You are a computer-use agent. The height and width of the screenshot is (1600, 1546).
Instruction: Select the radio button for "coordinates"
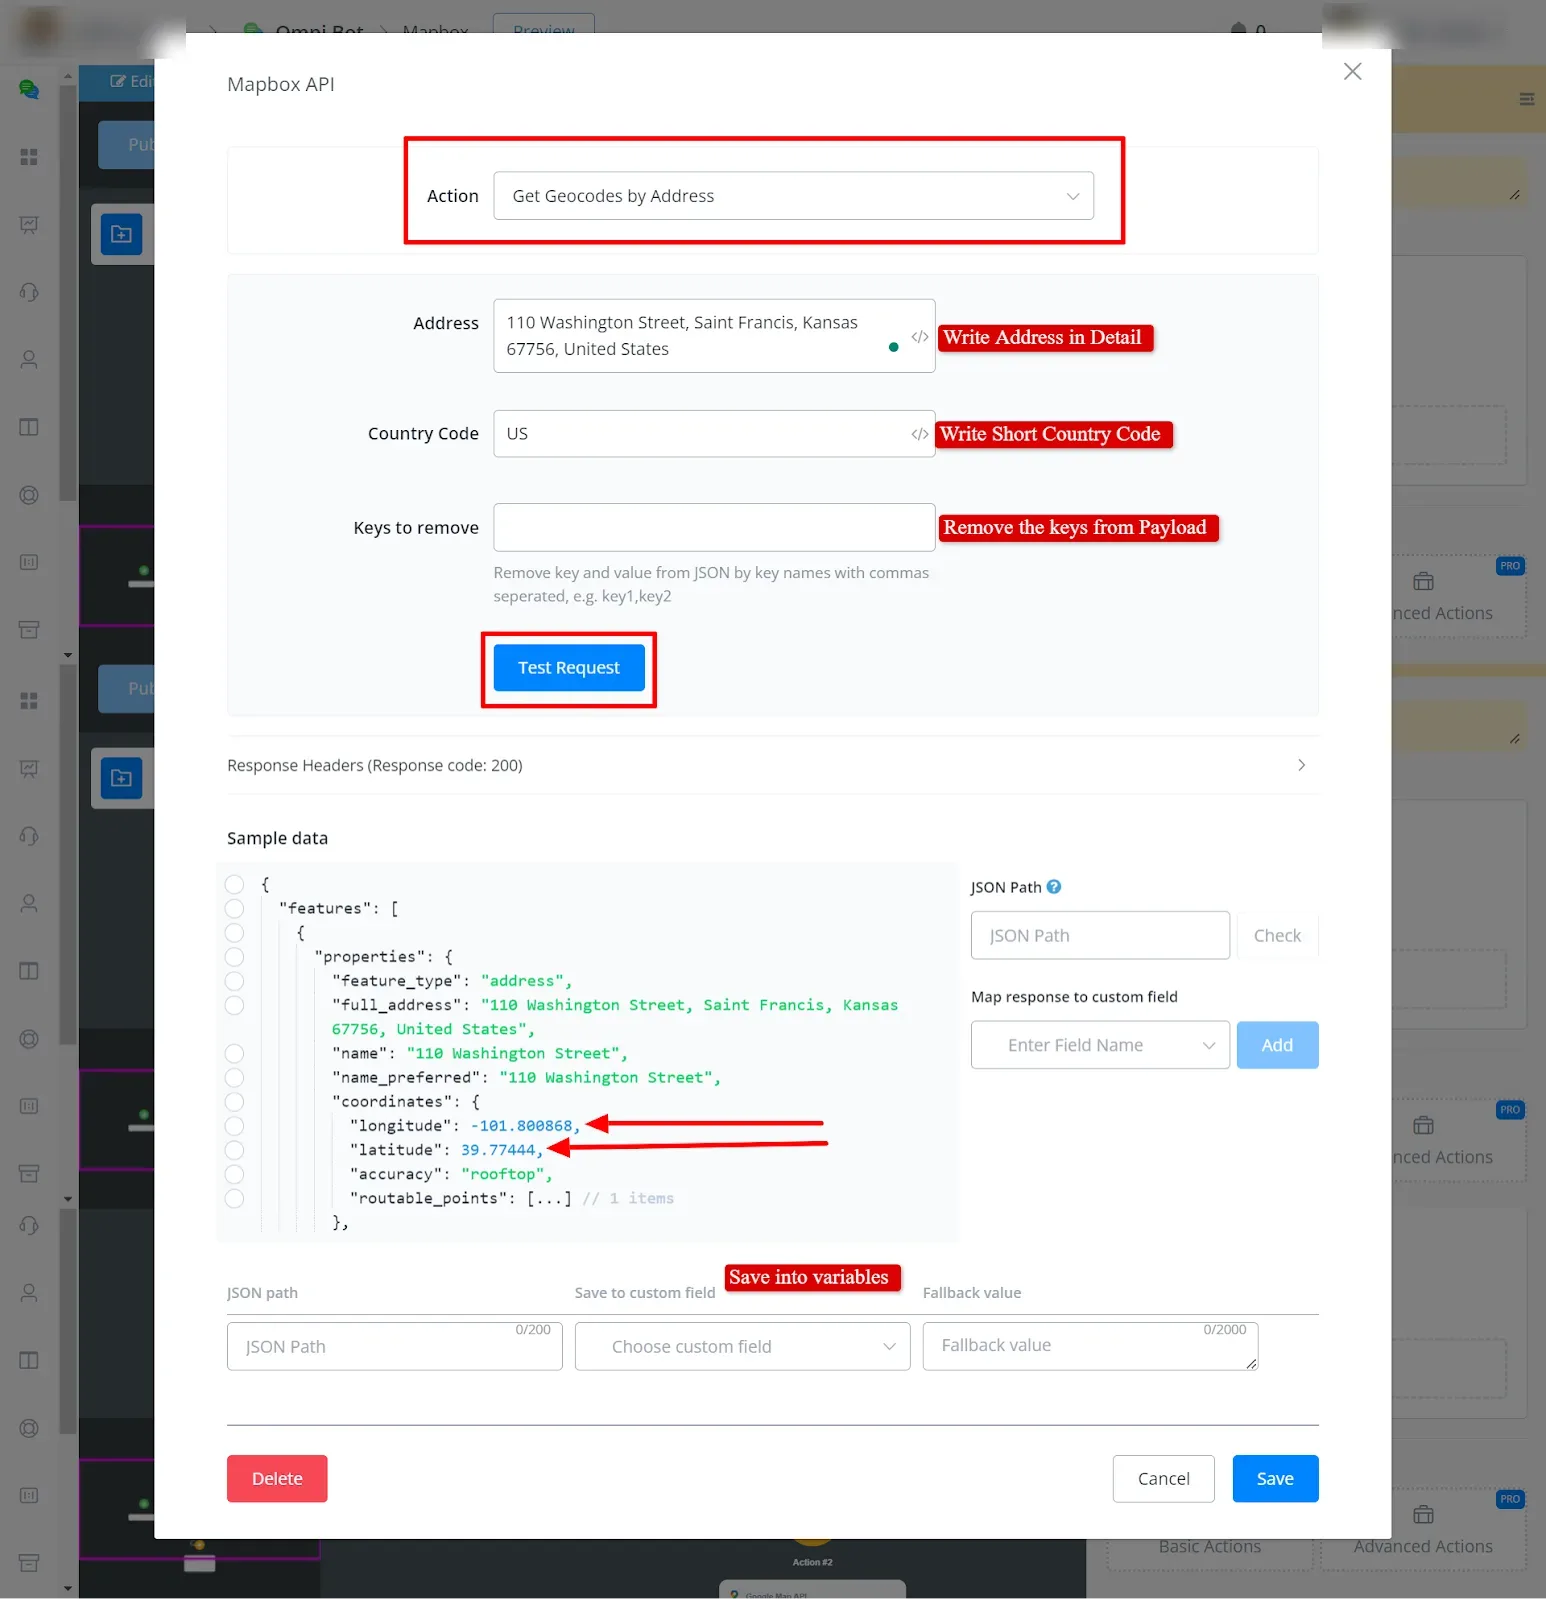tap(235, 1101)
